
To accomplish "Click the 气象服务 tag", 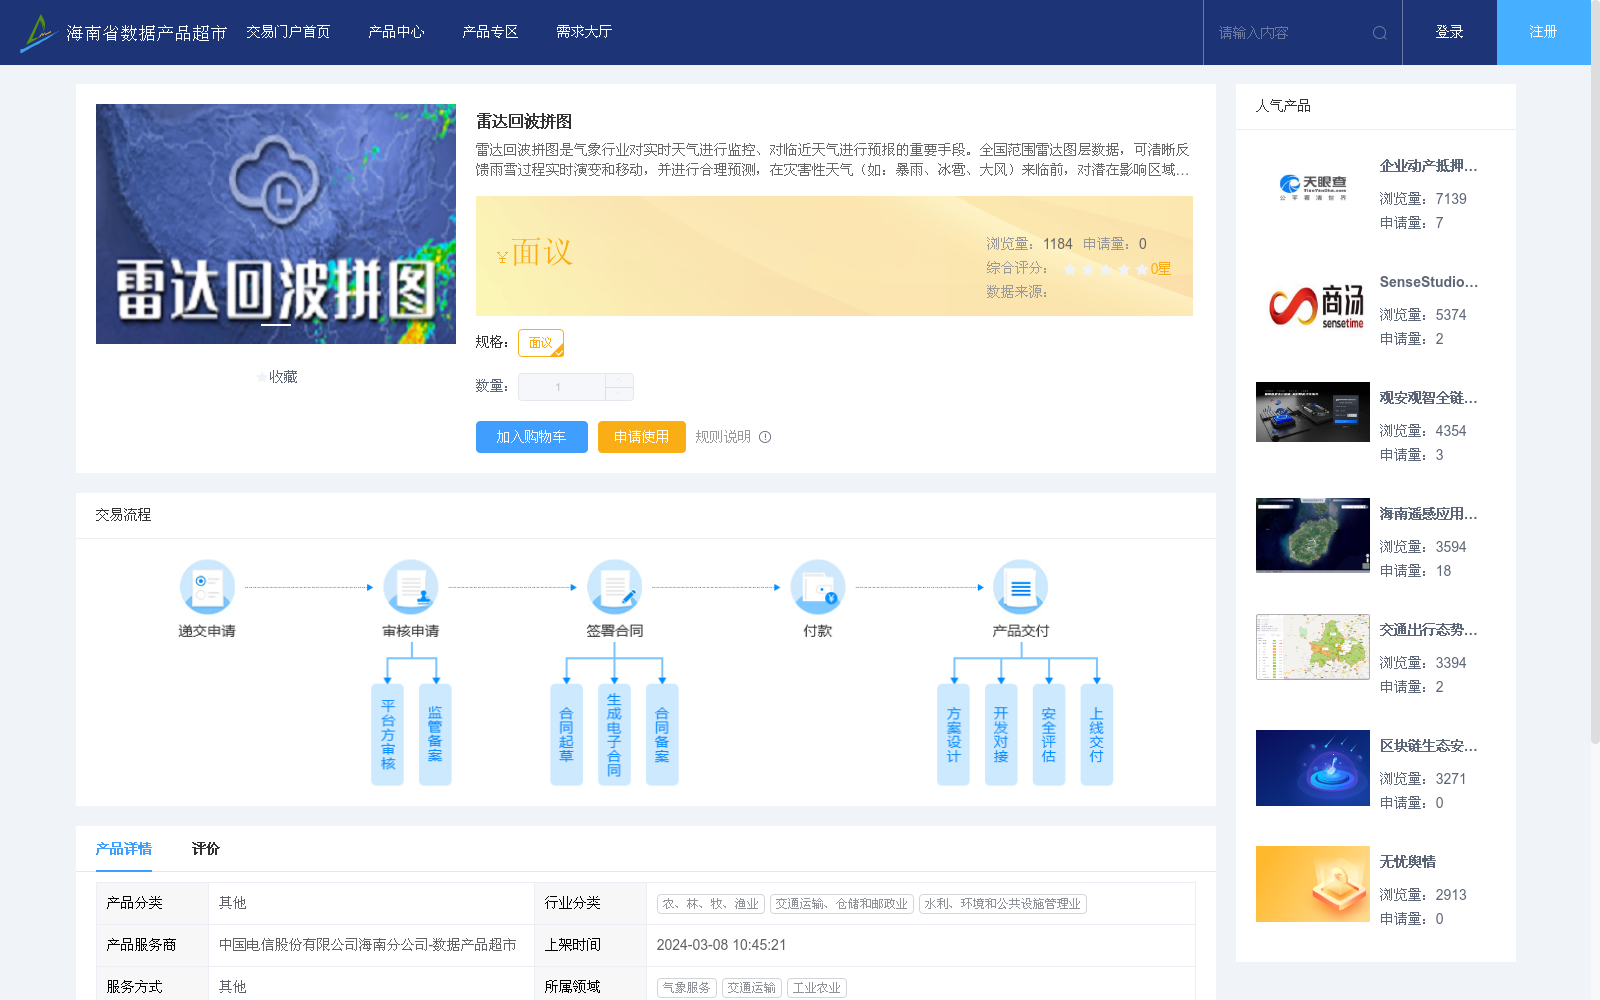I will [x=687, y=988].
